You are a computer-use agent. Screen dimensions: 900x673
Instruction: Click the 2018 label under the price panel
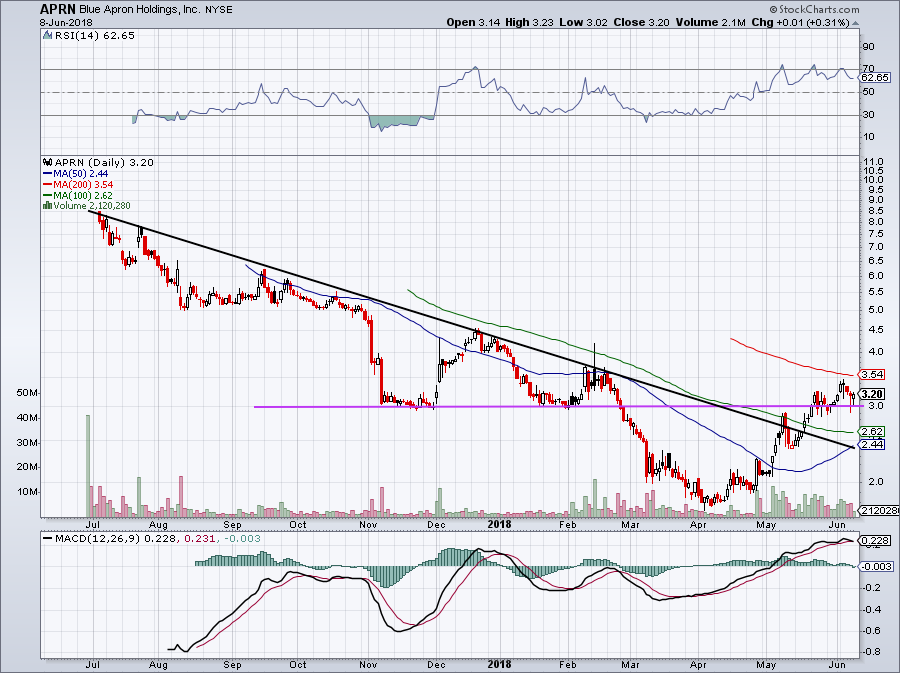(x=499, y=524)
